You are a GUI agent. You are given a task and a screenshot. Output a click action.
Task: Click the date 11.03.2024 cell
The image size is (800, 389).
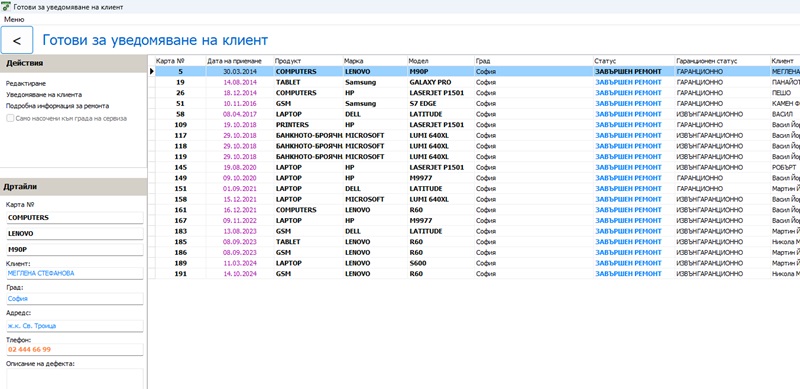click(240, 263)
